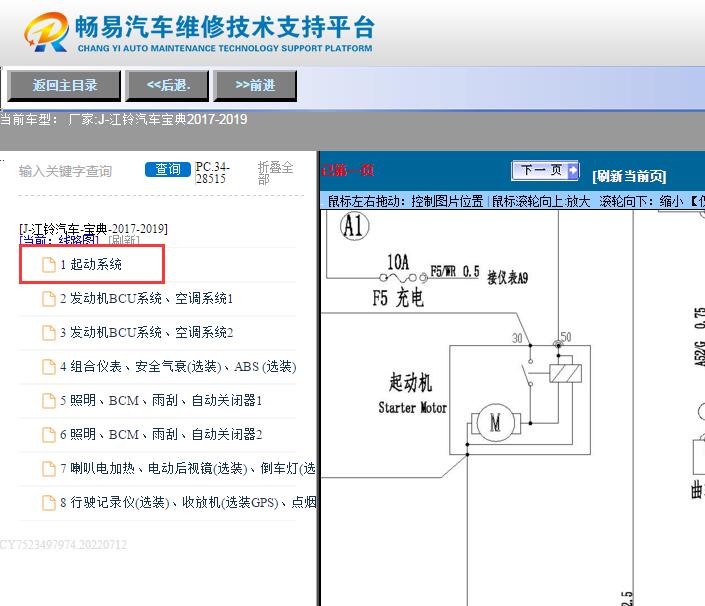Click the 起动机 Starter Motor label in diagram
705x606 pixels.
click(412, 393)
